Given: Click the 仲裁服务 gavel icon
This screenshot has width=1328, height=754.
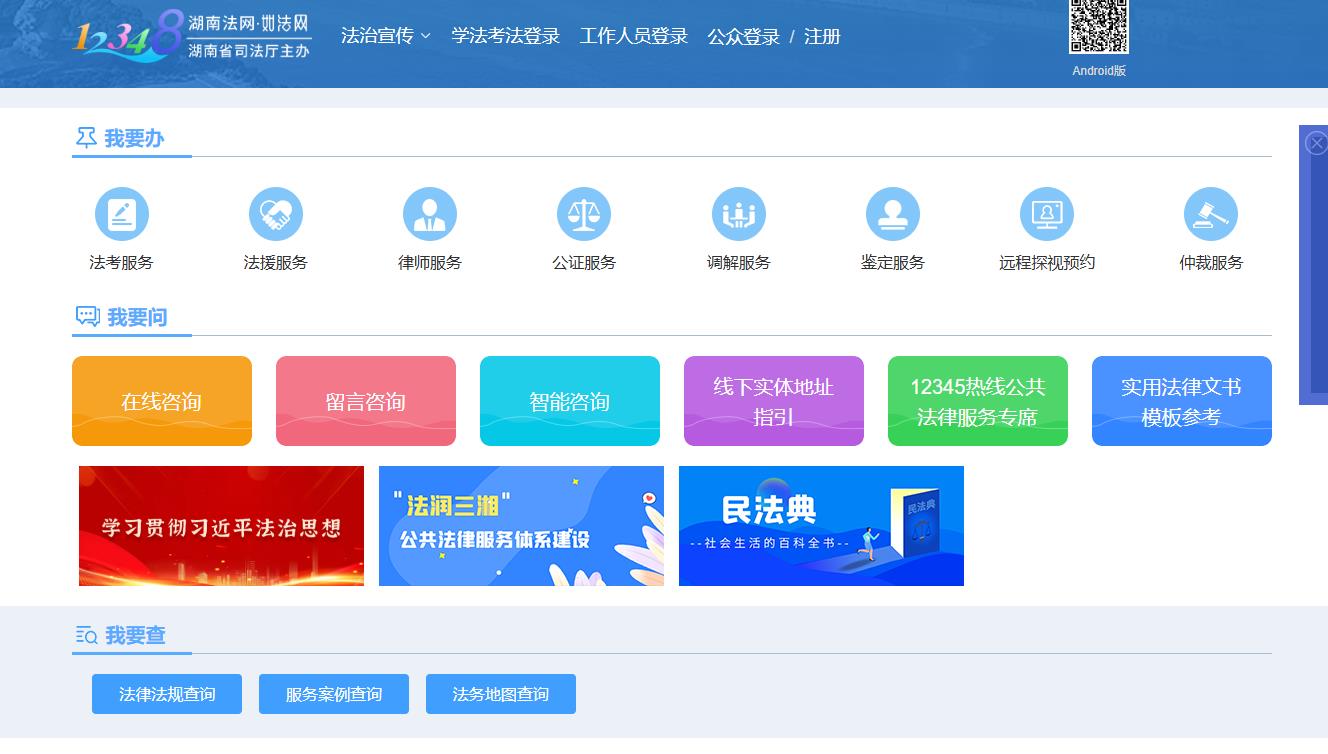Looking at the screenshot, I should (x=1210, y=214).
